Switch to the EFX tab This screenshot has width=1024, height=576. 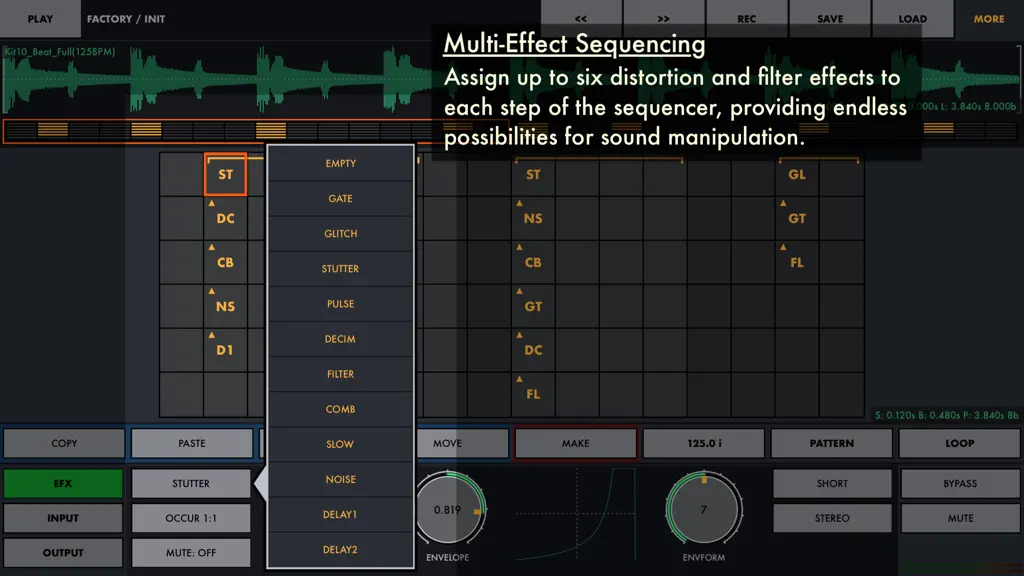coord(63,484)
